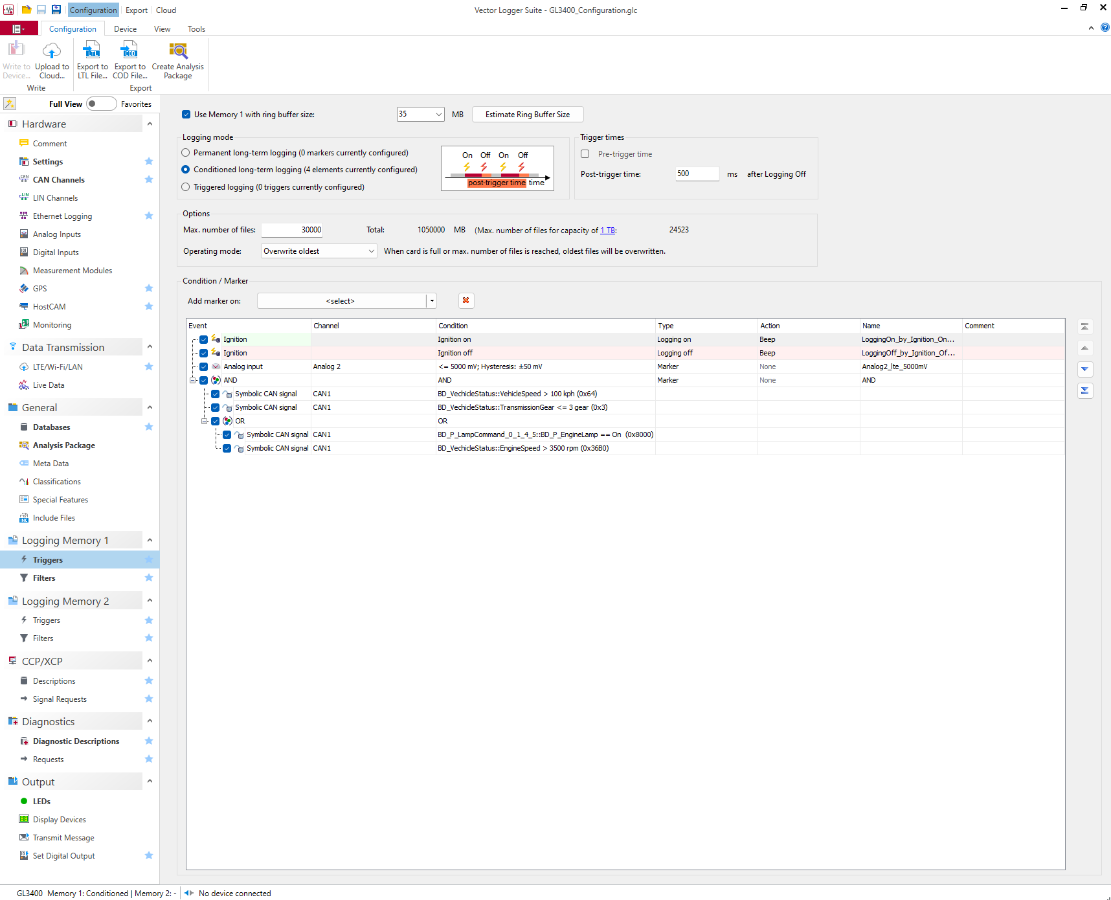The image size is (1111, 900).
Task: Toggle favorite star for CAN Channels
Action: coord(149,179)
